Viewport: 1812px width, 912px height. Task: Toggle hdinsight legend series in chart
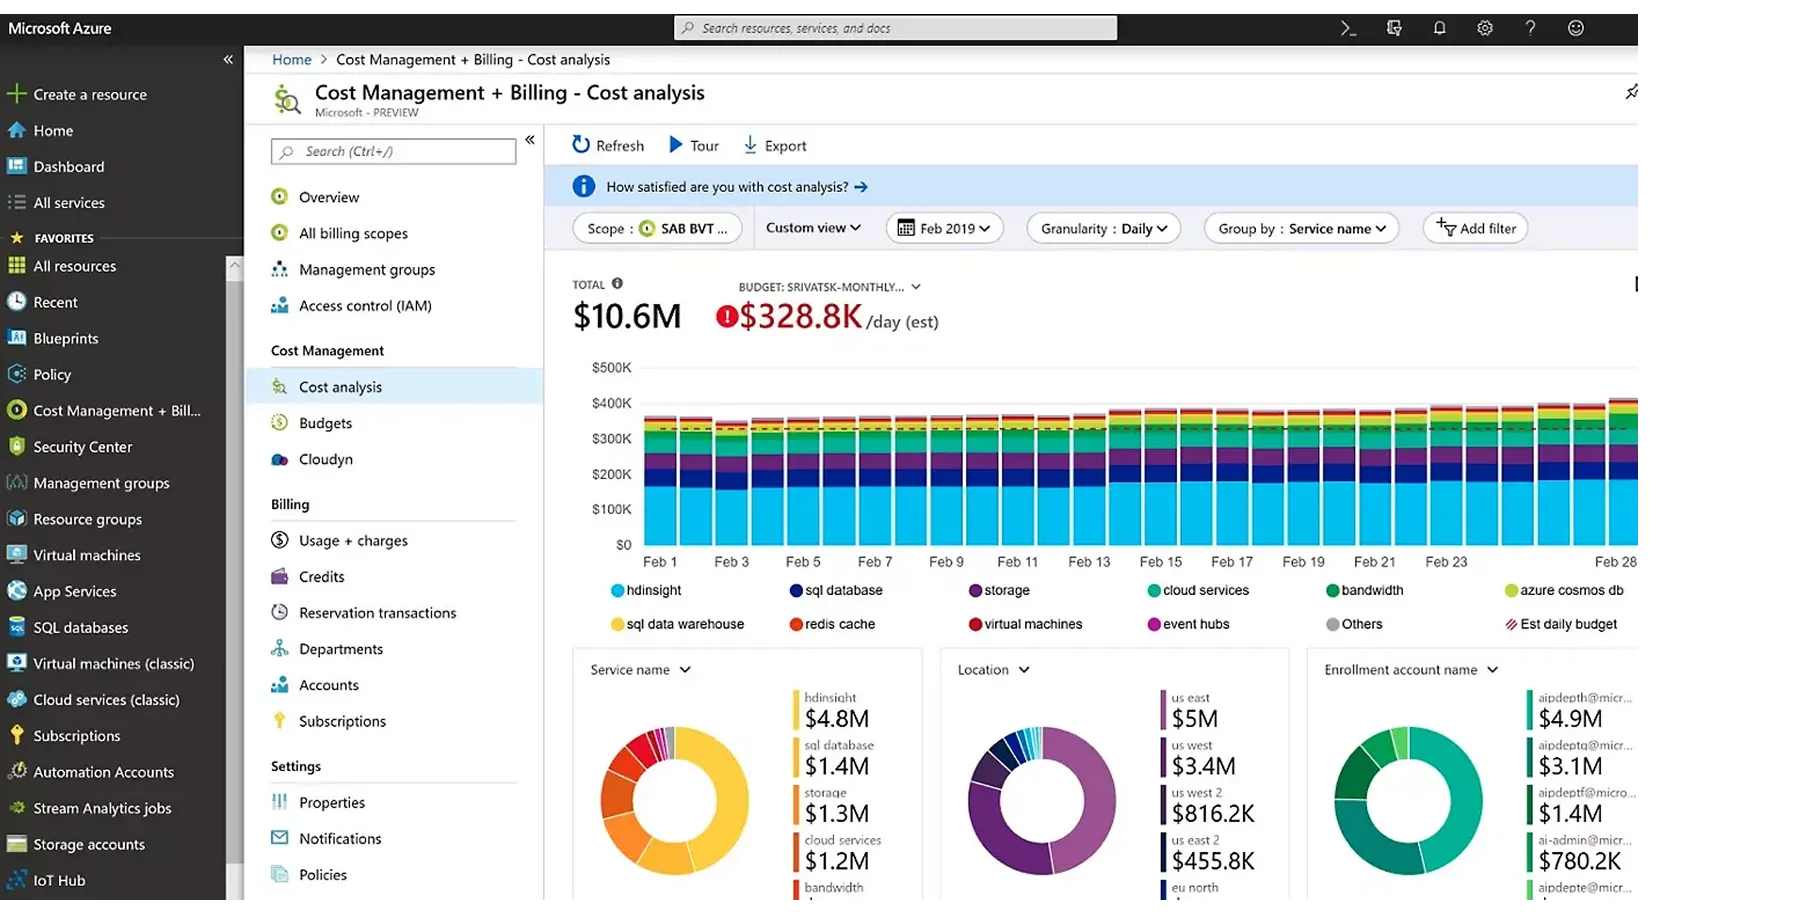646,591
